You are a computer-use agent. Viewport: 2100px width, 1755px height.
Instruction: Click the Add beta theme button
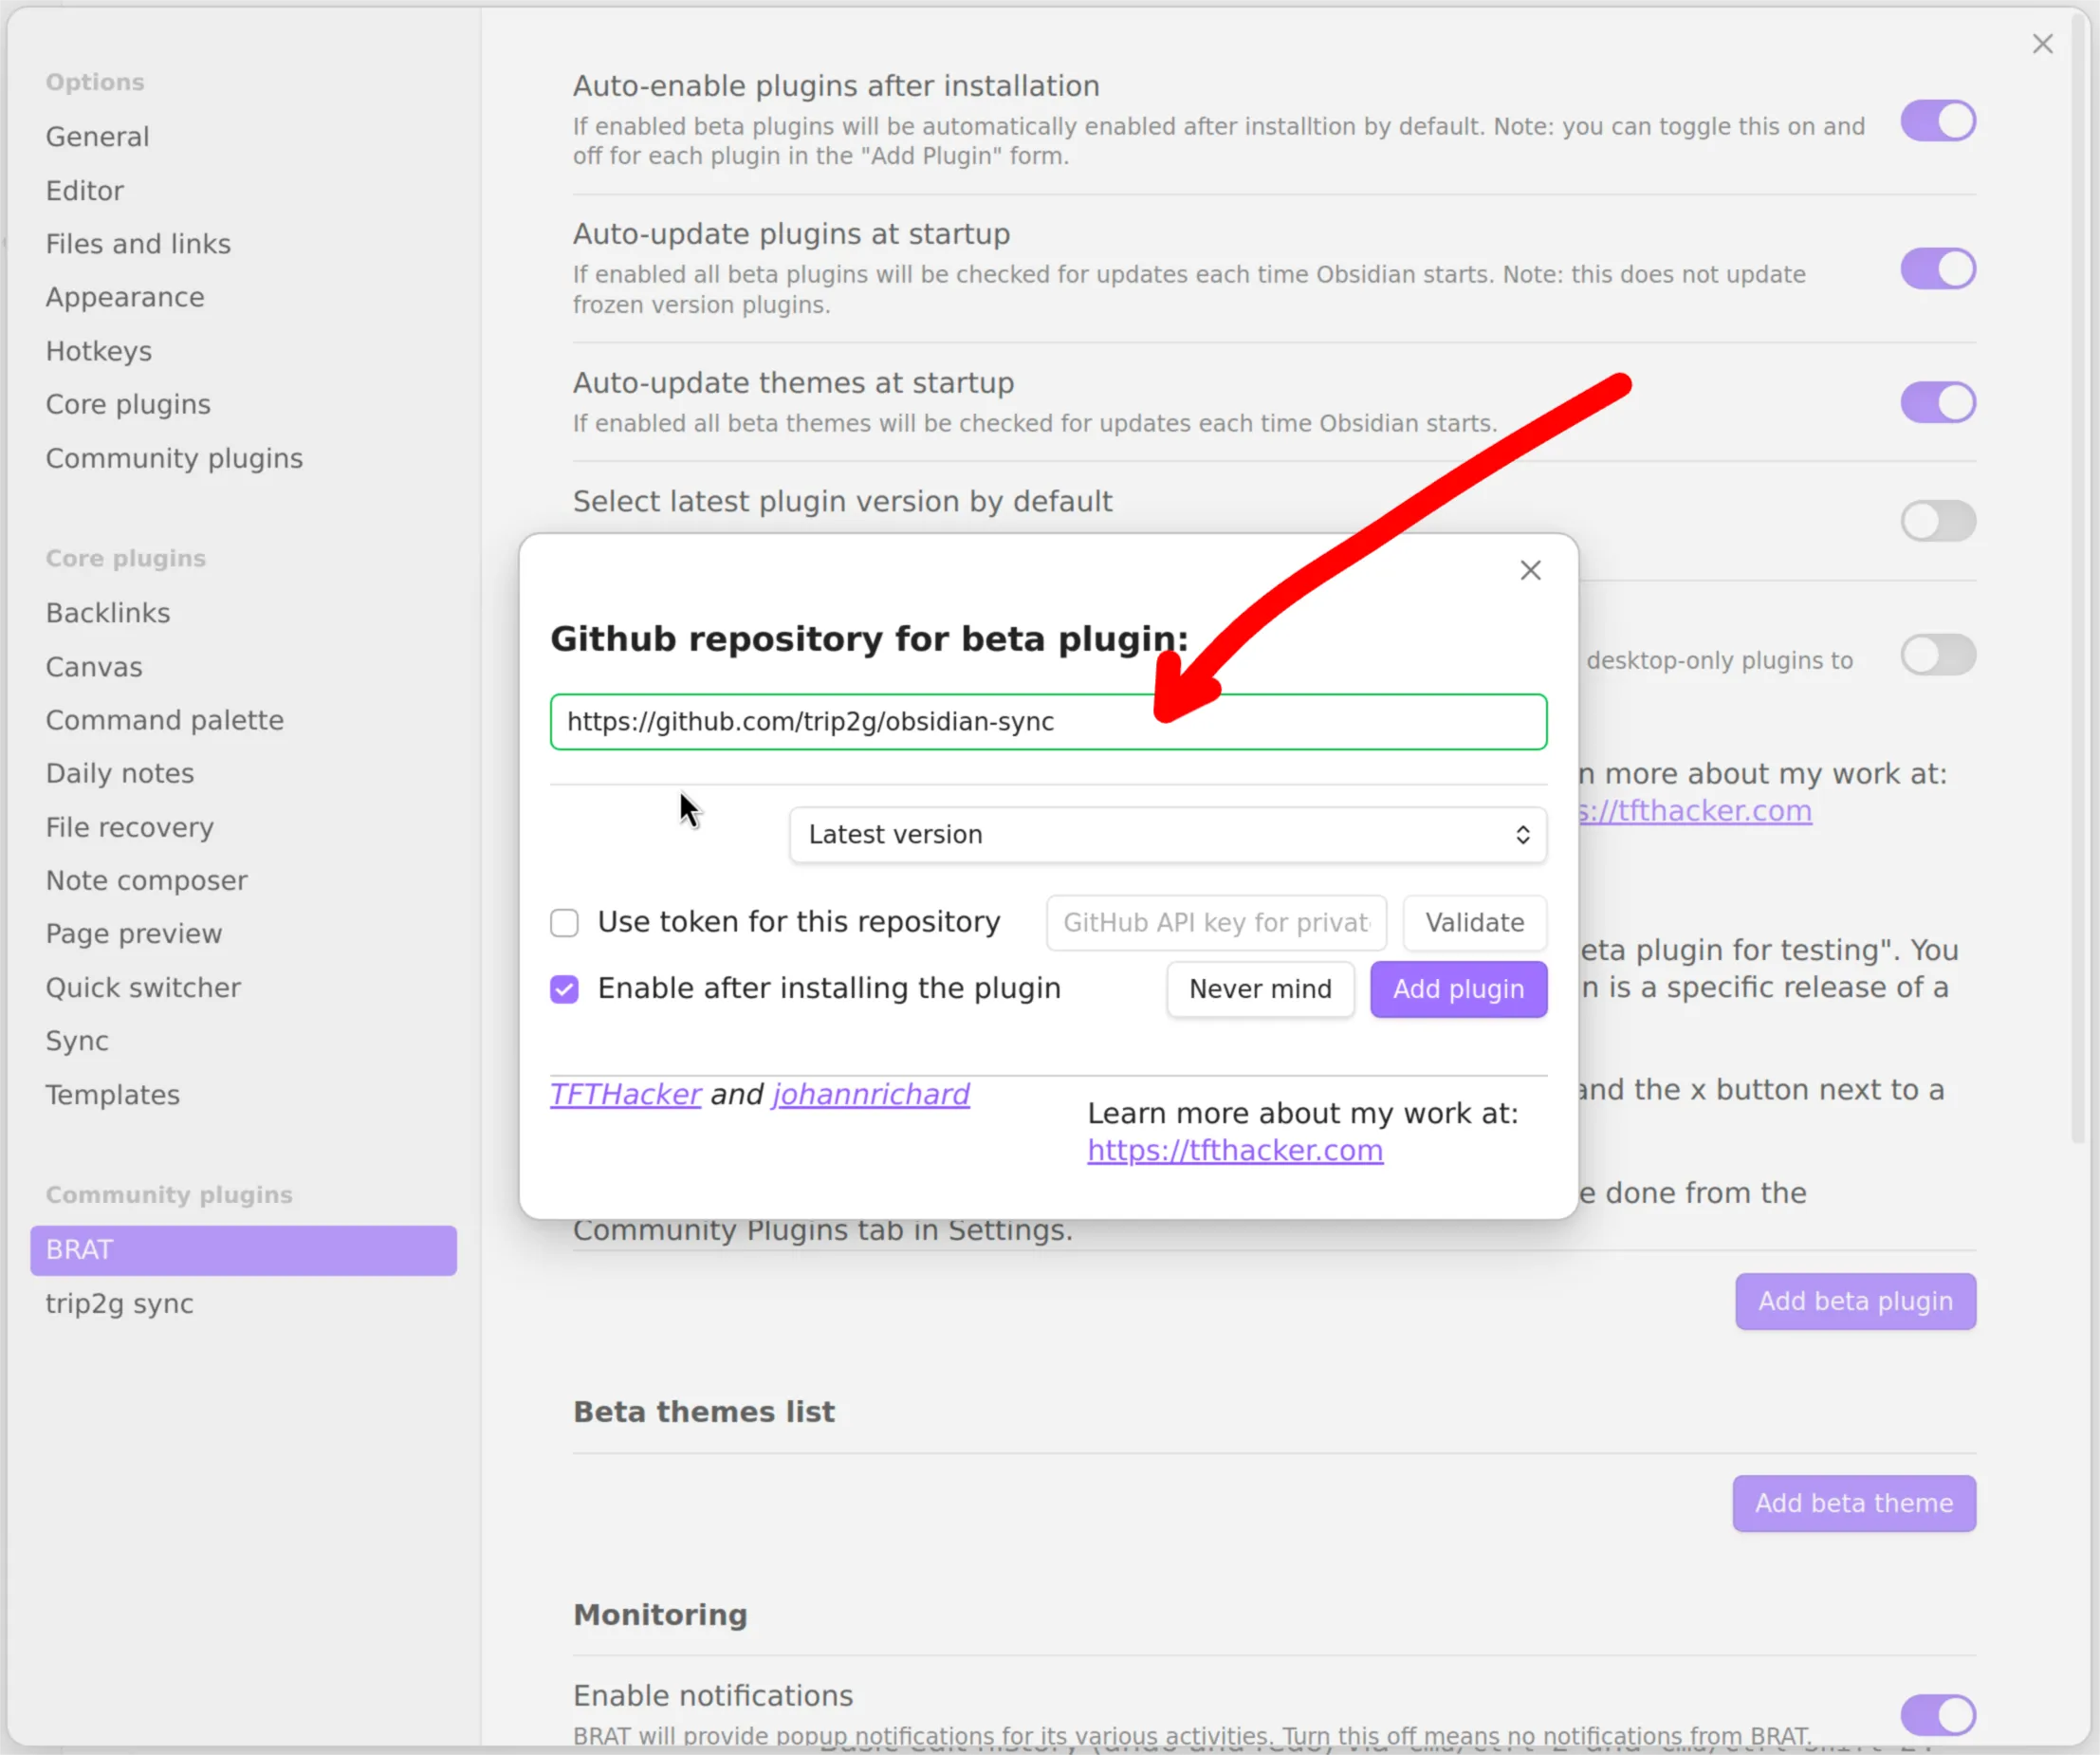coord(1853,1502)
